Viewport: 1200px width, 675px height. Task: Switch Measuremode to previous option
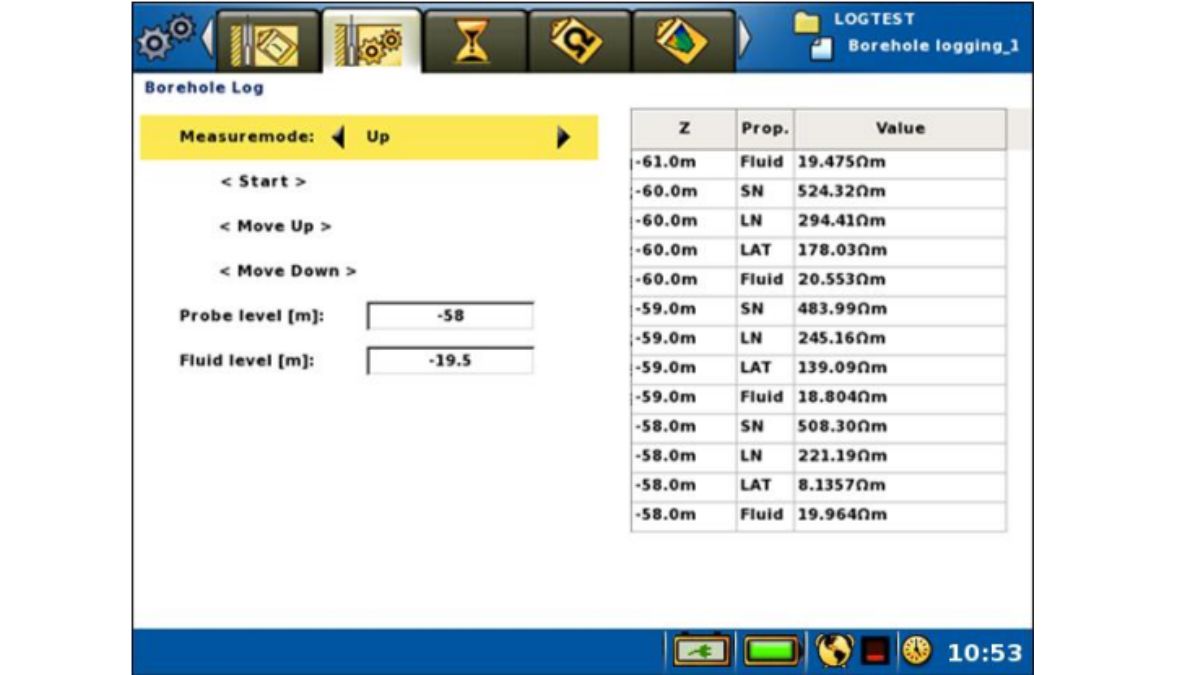coord(338,138)
